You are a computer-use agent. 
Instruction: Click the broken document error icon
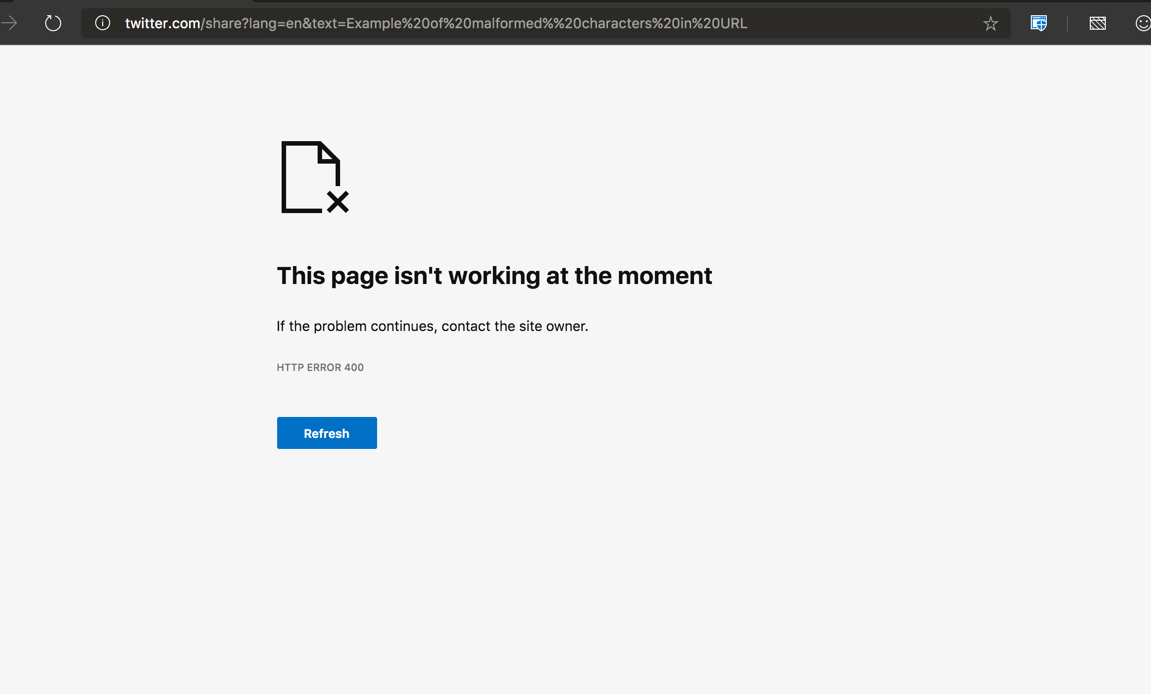[x=314, y=177]
